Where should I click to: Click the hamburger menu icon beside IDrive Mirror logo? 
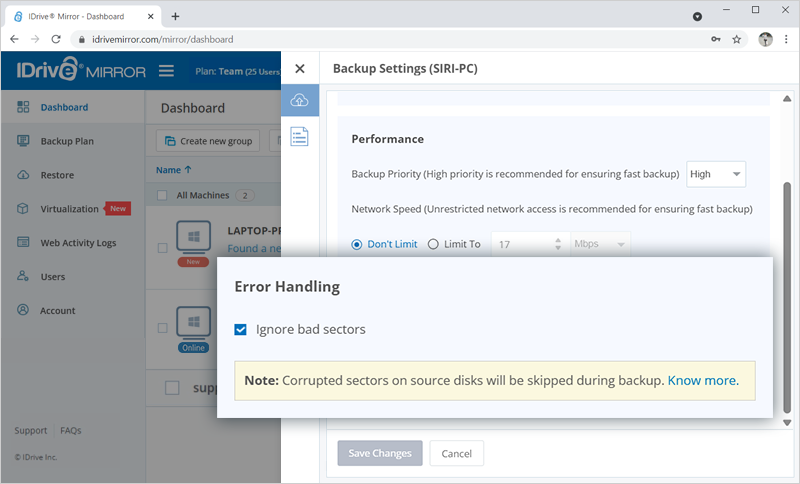click(166, 71)
